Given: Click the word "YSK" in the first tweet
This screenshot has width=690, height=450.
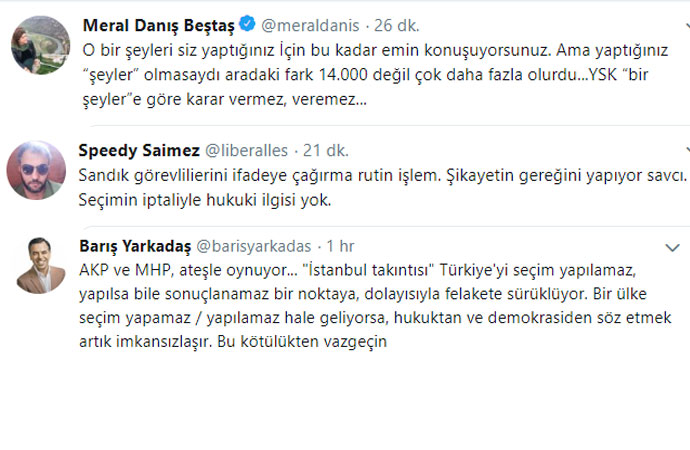Looking at the screenshot, I should click(x=590, y=73).
